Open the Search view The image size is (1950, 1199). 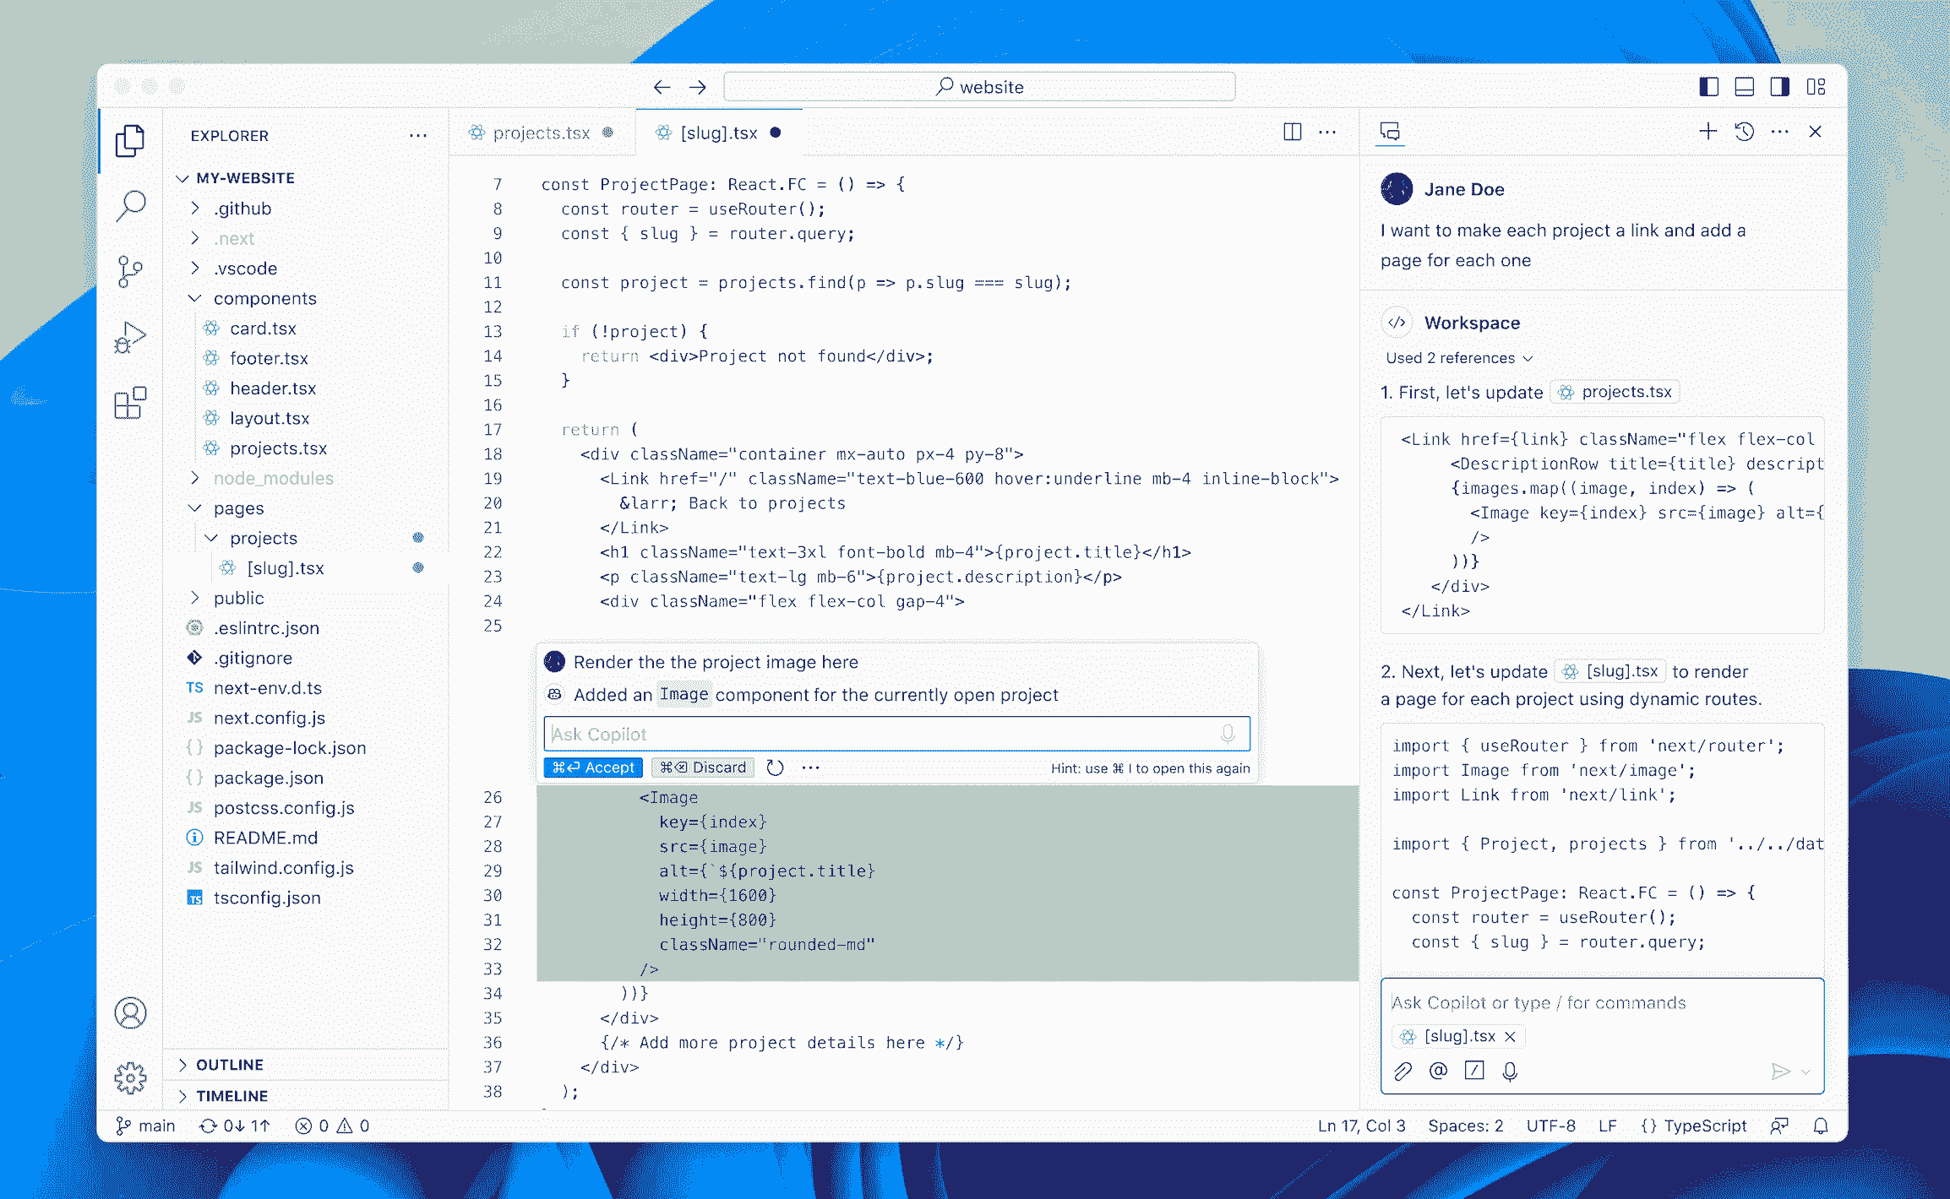130,205
